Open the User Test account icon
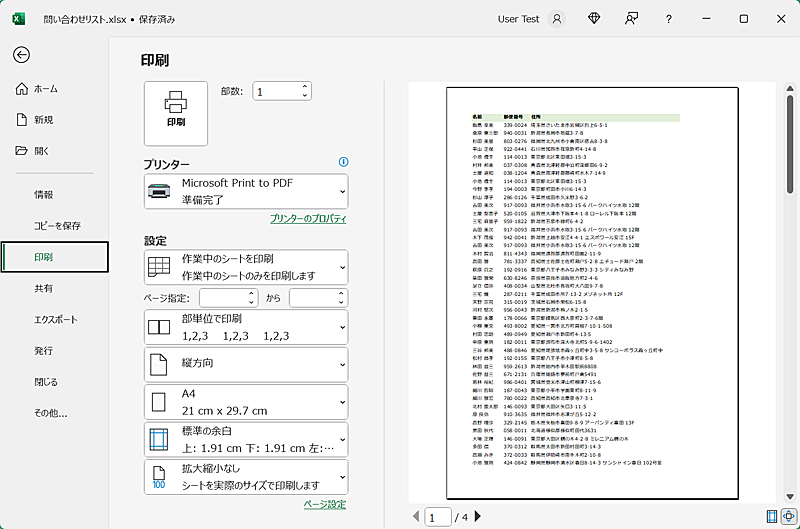Viewport: 800px width, 529px height. coord(557,18)
